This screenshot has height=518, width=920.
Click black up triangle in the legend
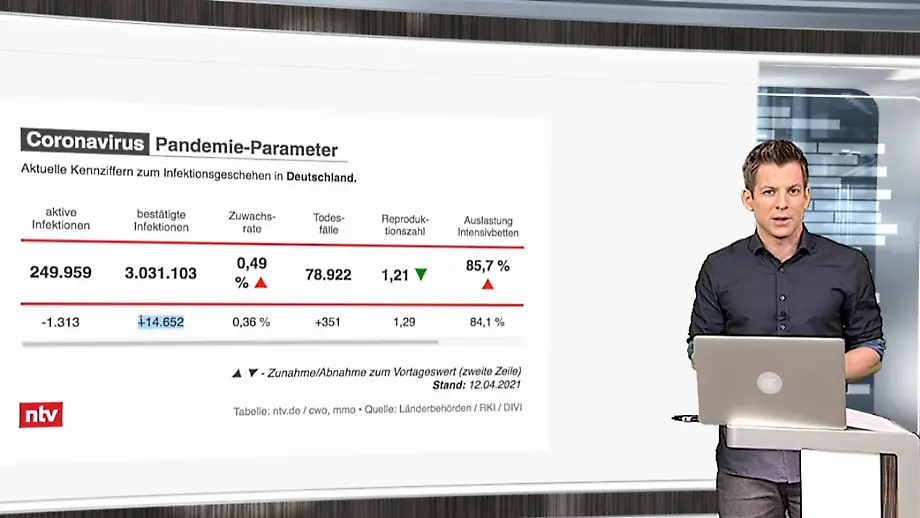(237, 373)
